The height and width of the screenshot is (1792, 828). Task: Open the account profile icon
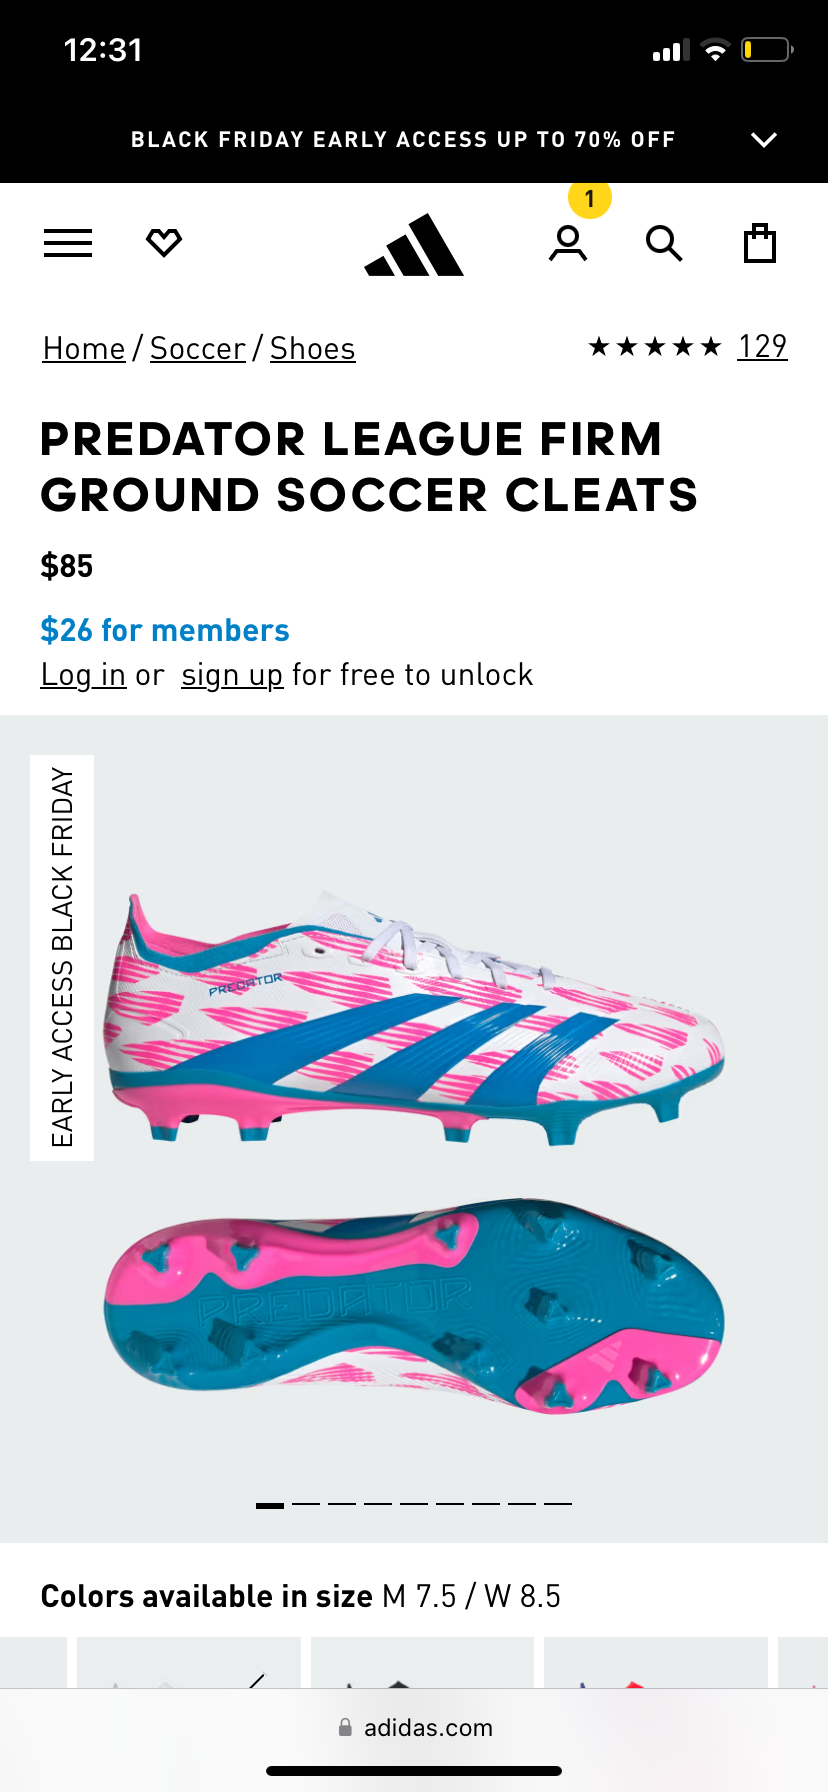pos(568,244)
